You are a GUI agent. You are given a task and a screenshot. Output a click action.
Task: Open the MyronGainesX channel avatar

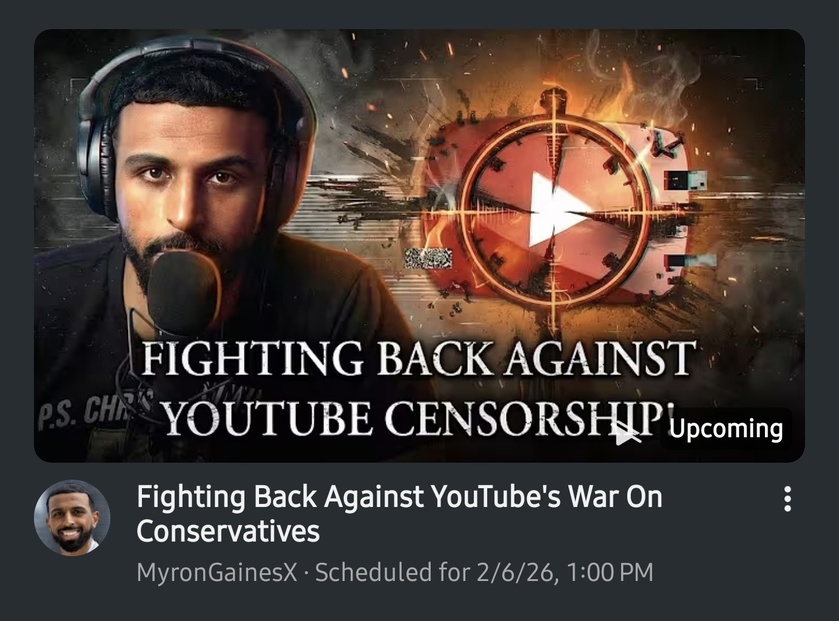(72, 518)
